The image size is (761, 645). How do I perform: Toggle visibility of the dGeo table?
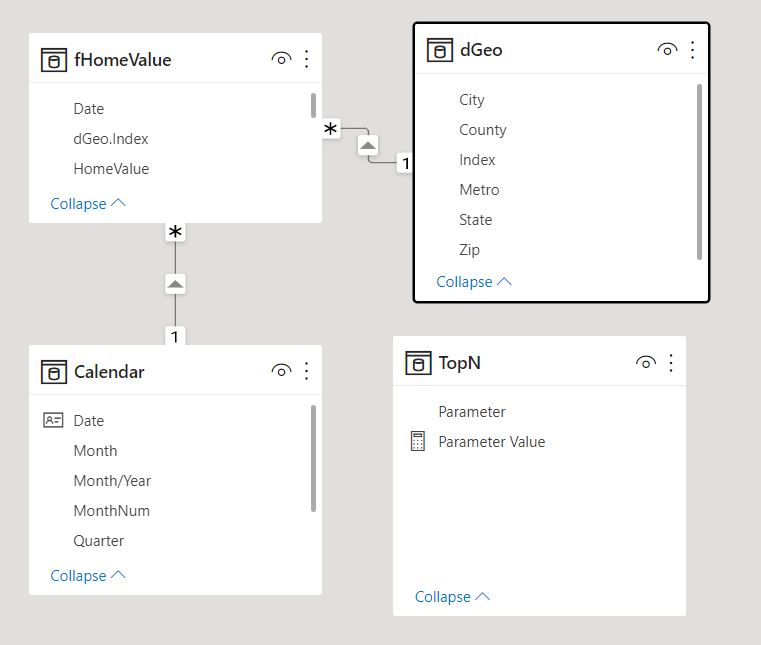click(667, 50)
